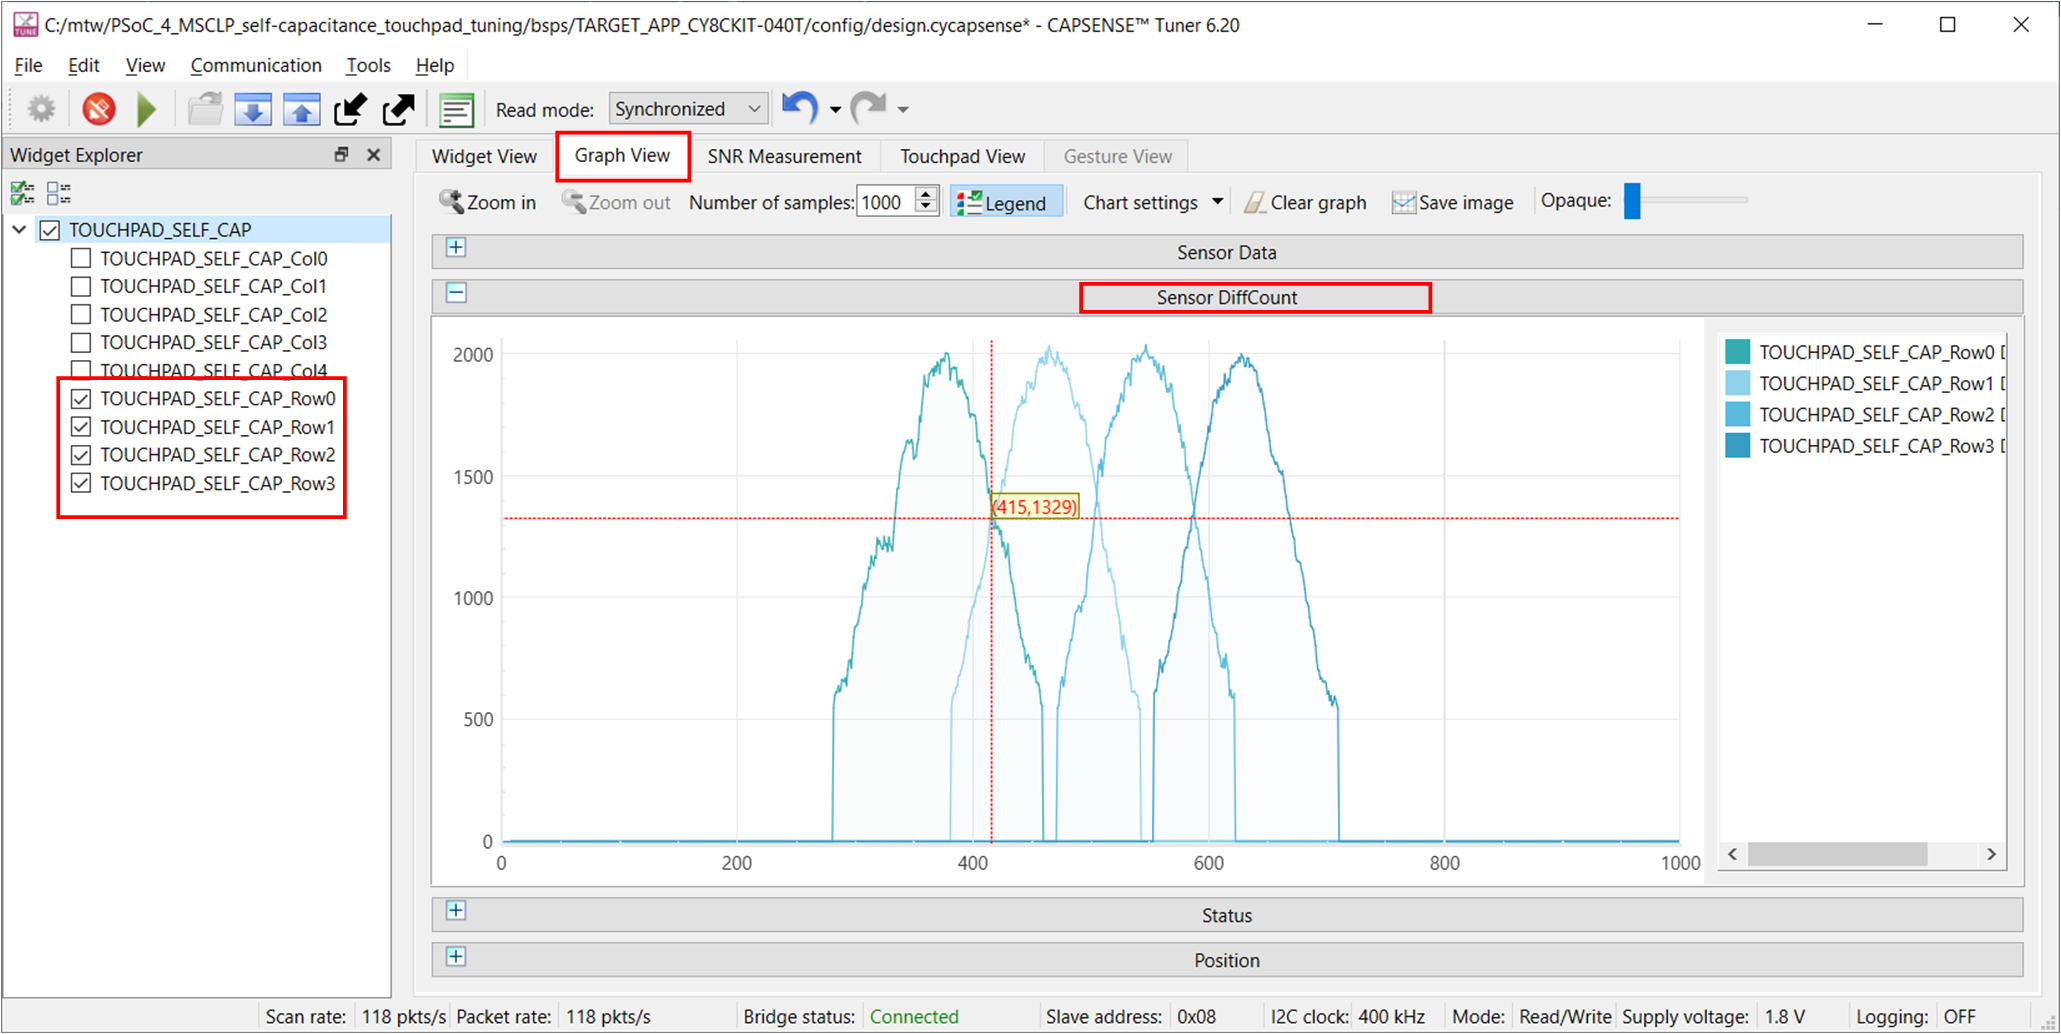Open the File menu

(28, 65)
